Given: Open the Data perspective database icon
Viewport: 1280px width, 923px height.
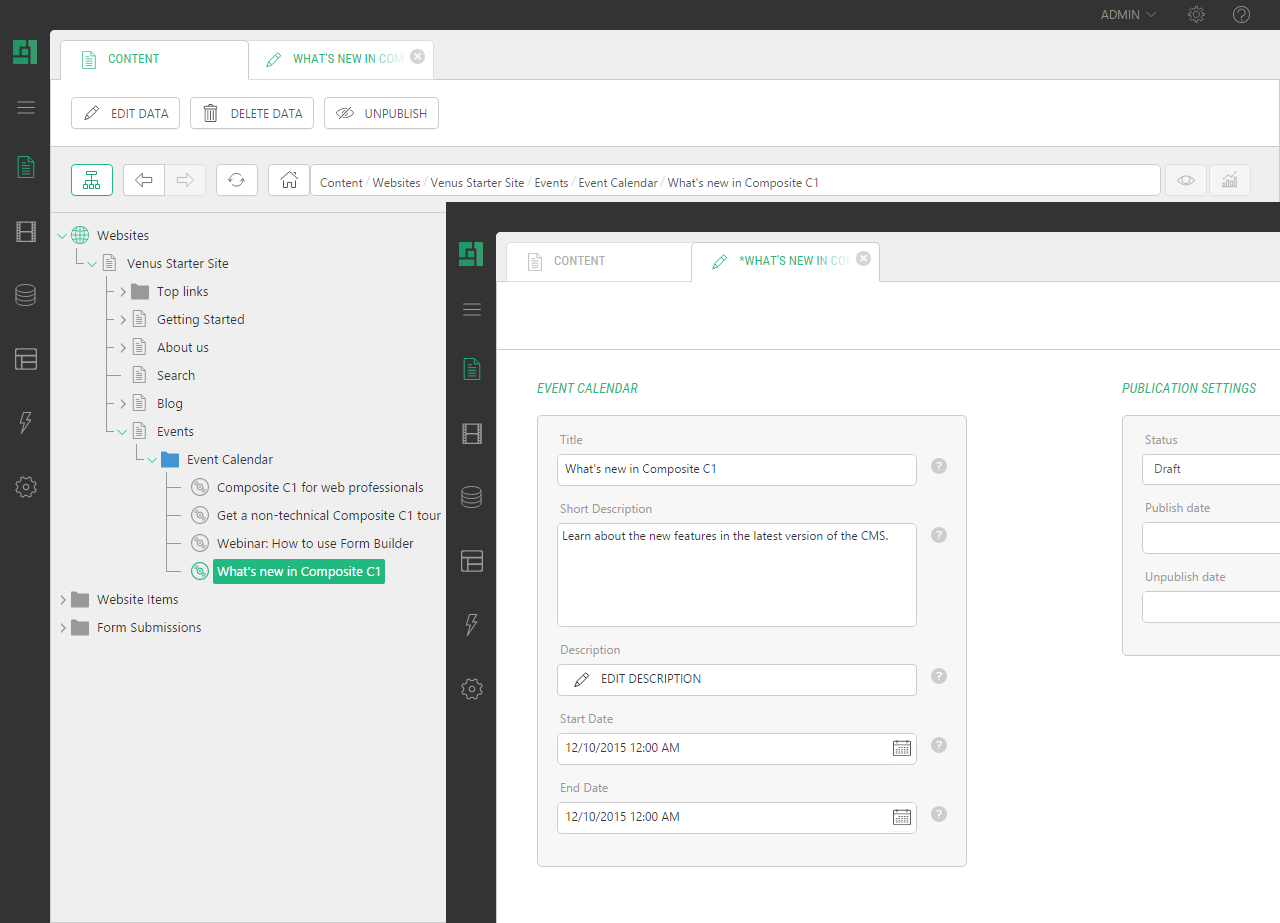Looking at the screenshot, I should pyautogui.click(x=26, y=295).
